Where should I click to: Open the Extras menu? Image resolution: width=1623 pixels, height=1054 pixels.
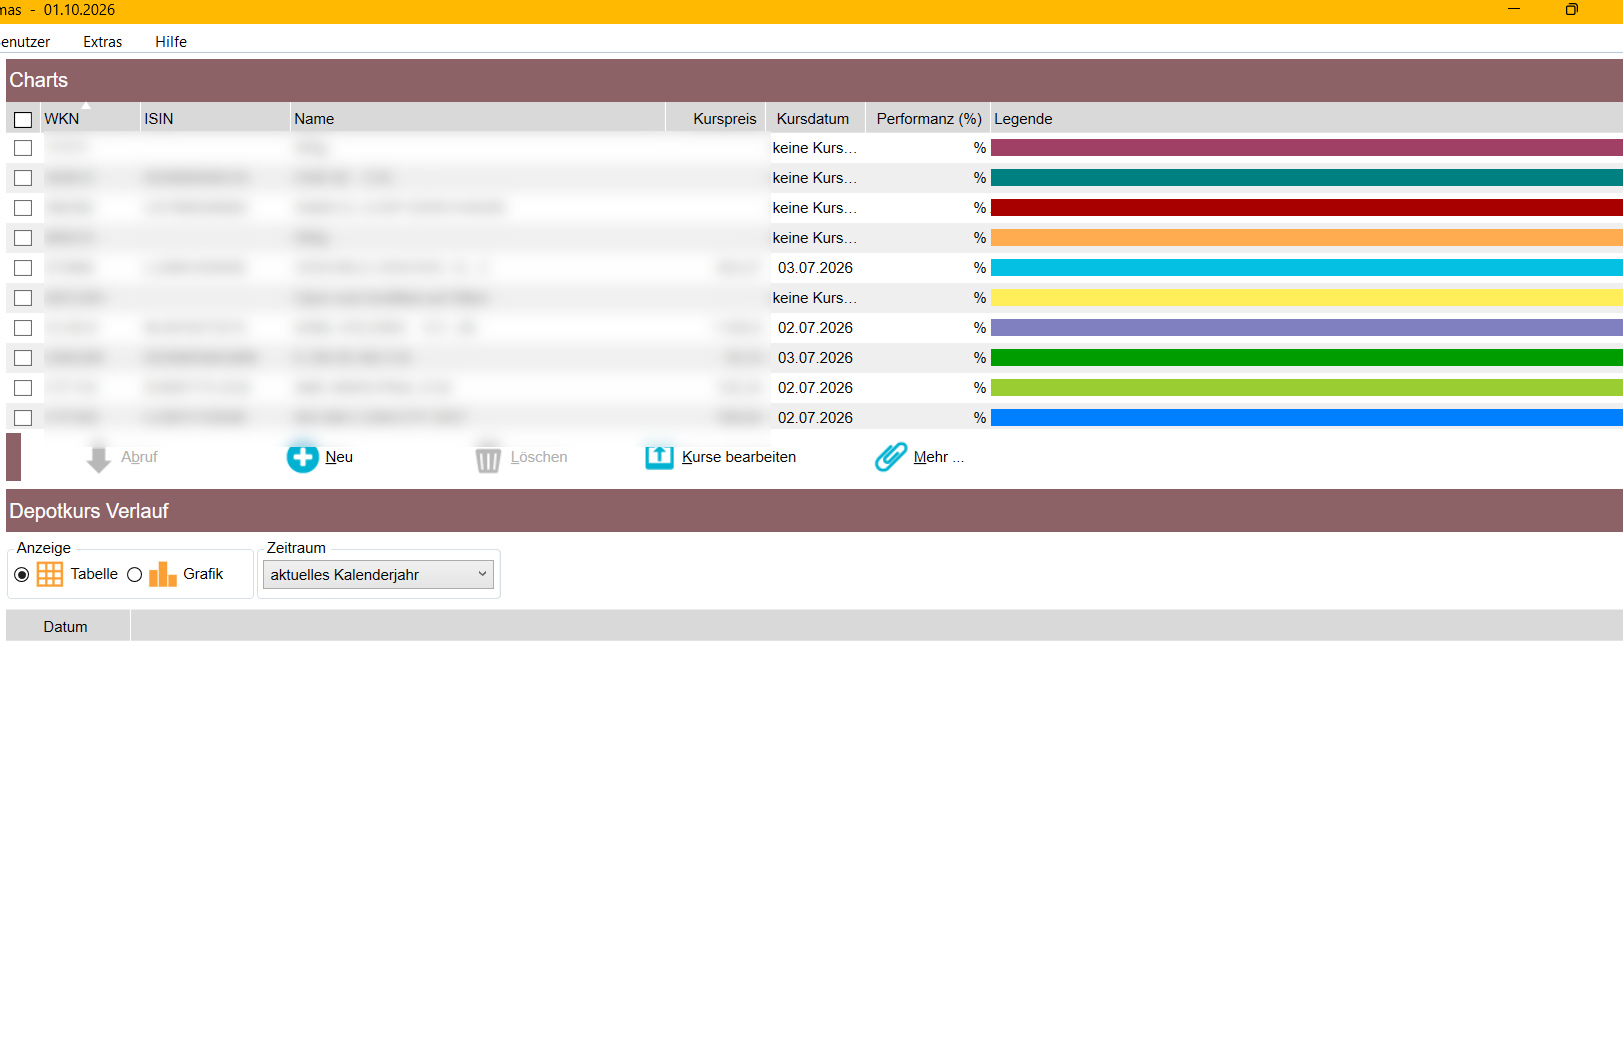click(102, 42)
